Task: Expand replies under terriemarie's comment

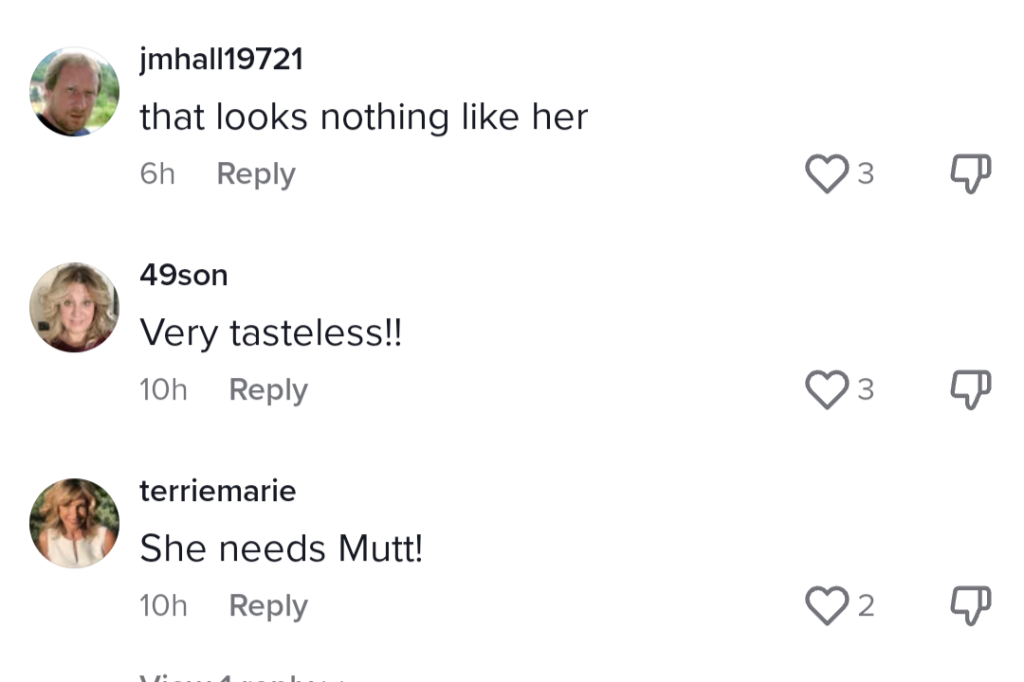Action: (242, 678)
